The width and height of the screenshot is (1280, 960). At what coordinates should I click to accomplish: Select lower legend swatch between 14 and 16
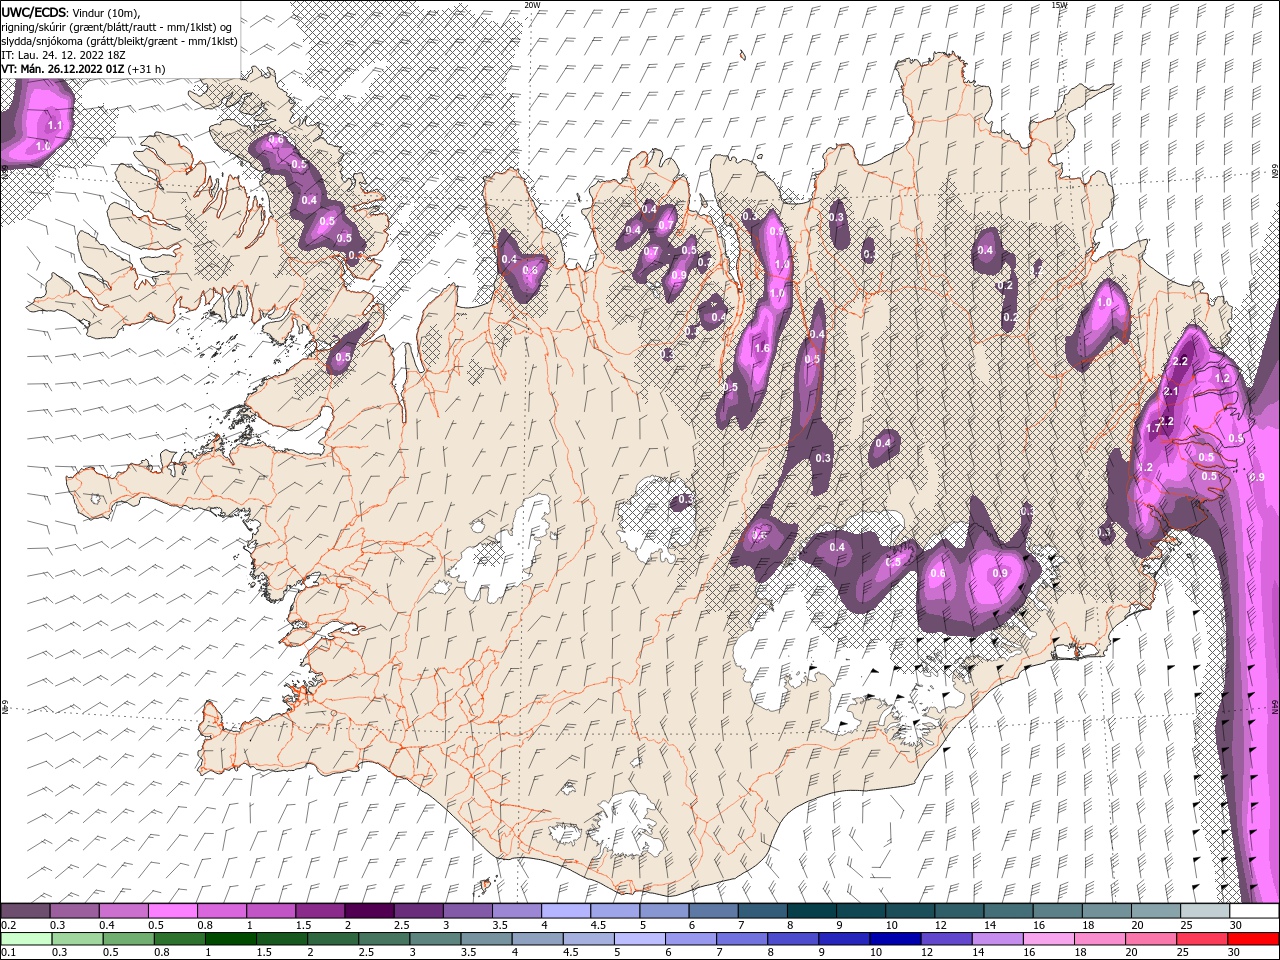click(998, 939)
